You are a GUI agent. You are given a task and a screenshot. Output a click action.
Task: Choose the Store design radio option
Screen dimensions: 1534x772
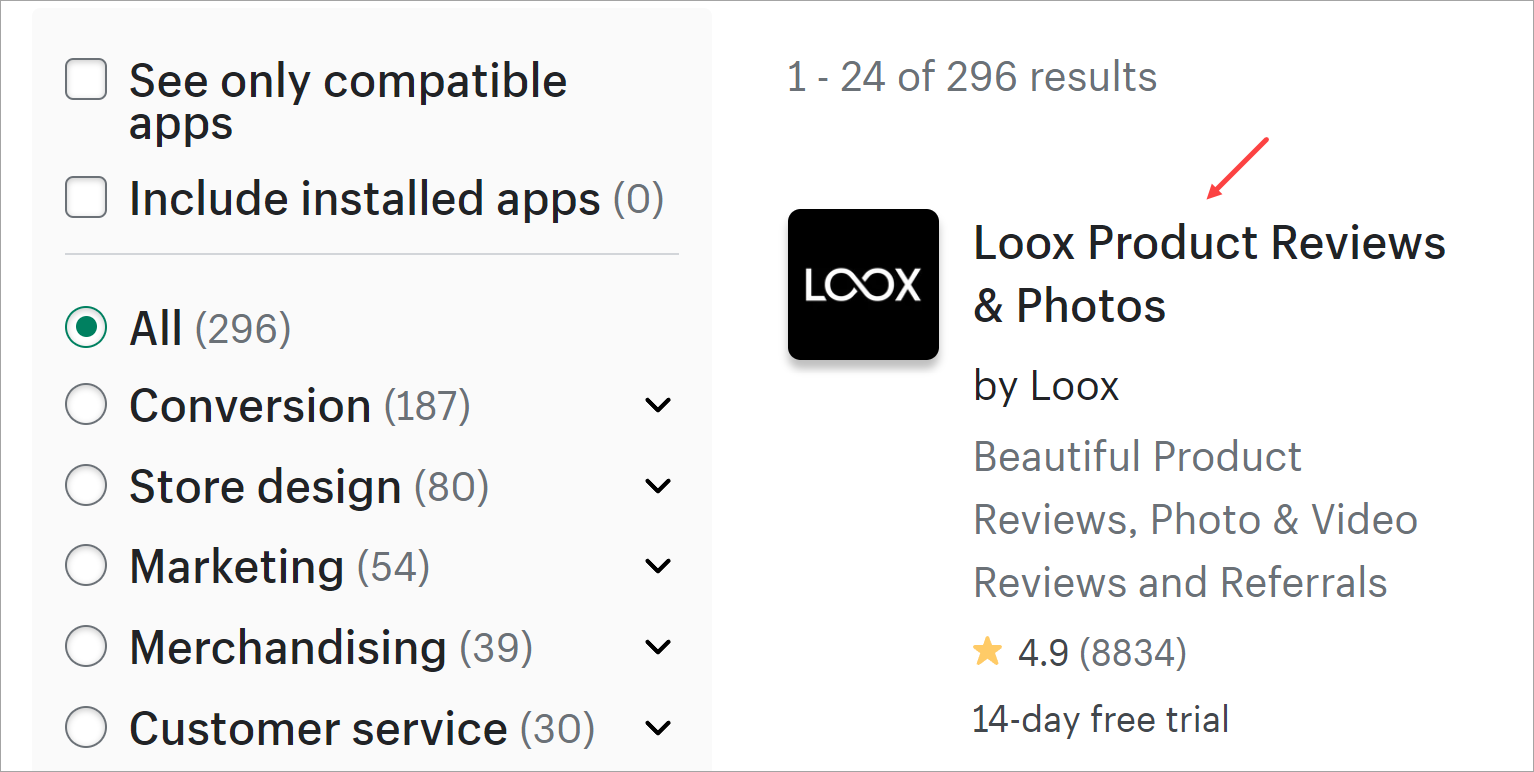[86, 486]
